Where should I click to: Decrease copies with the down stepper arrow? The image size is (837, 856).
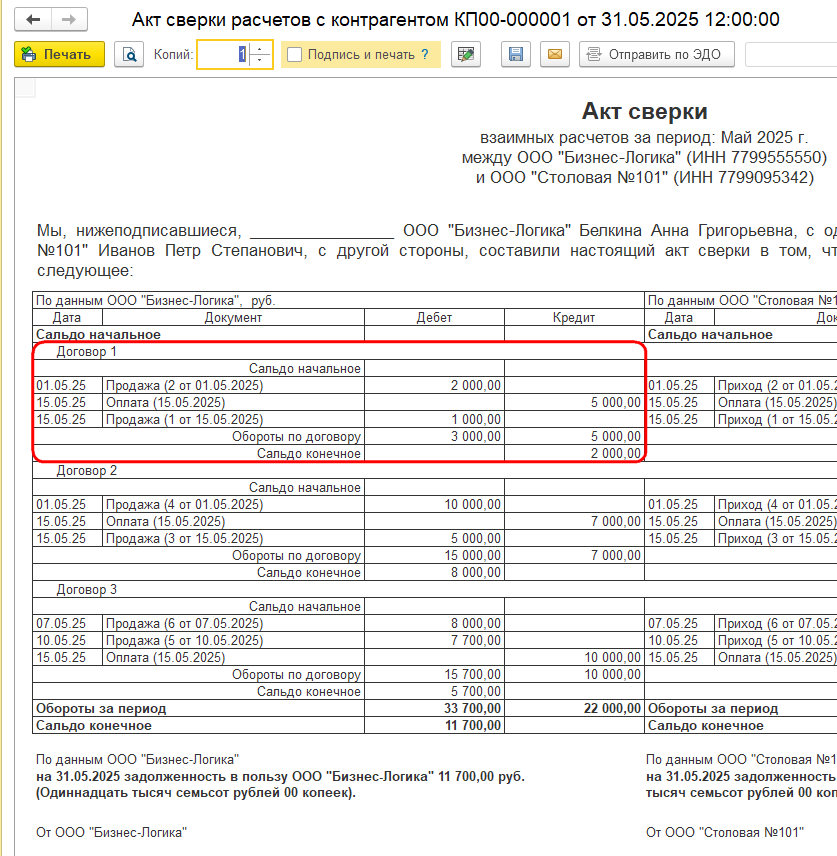260,61
